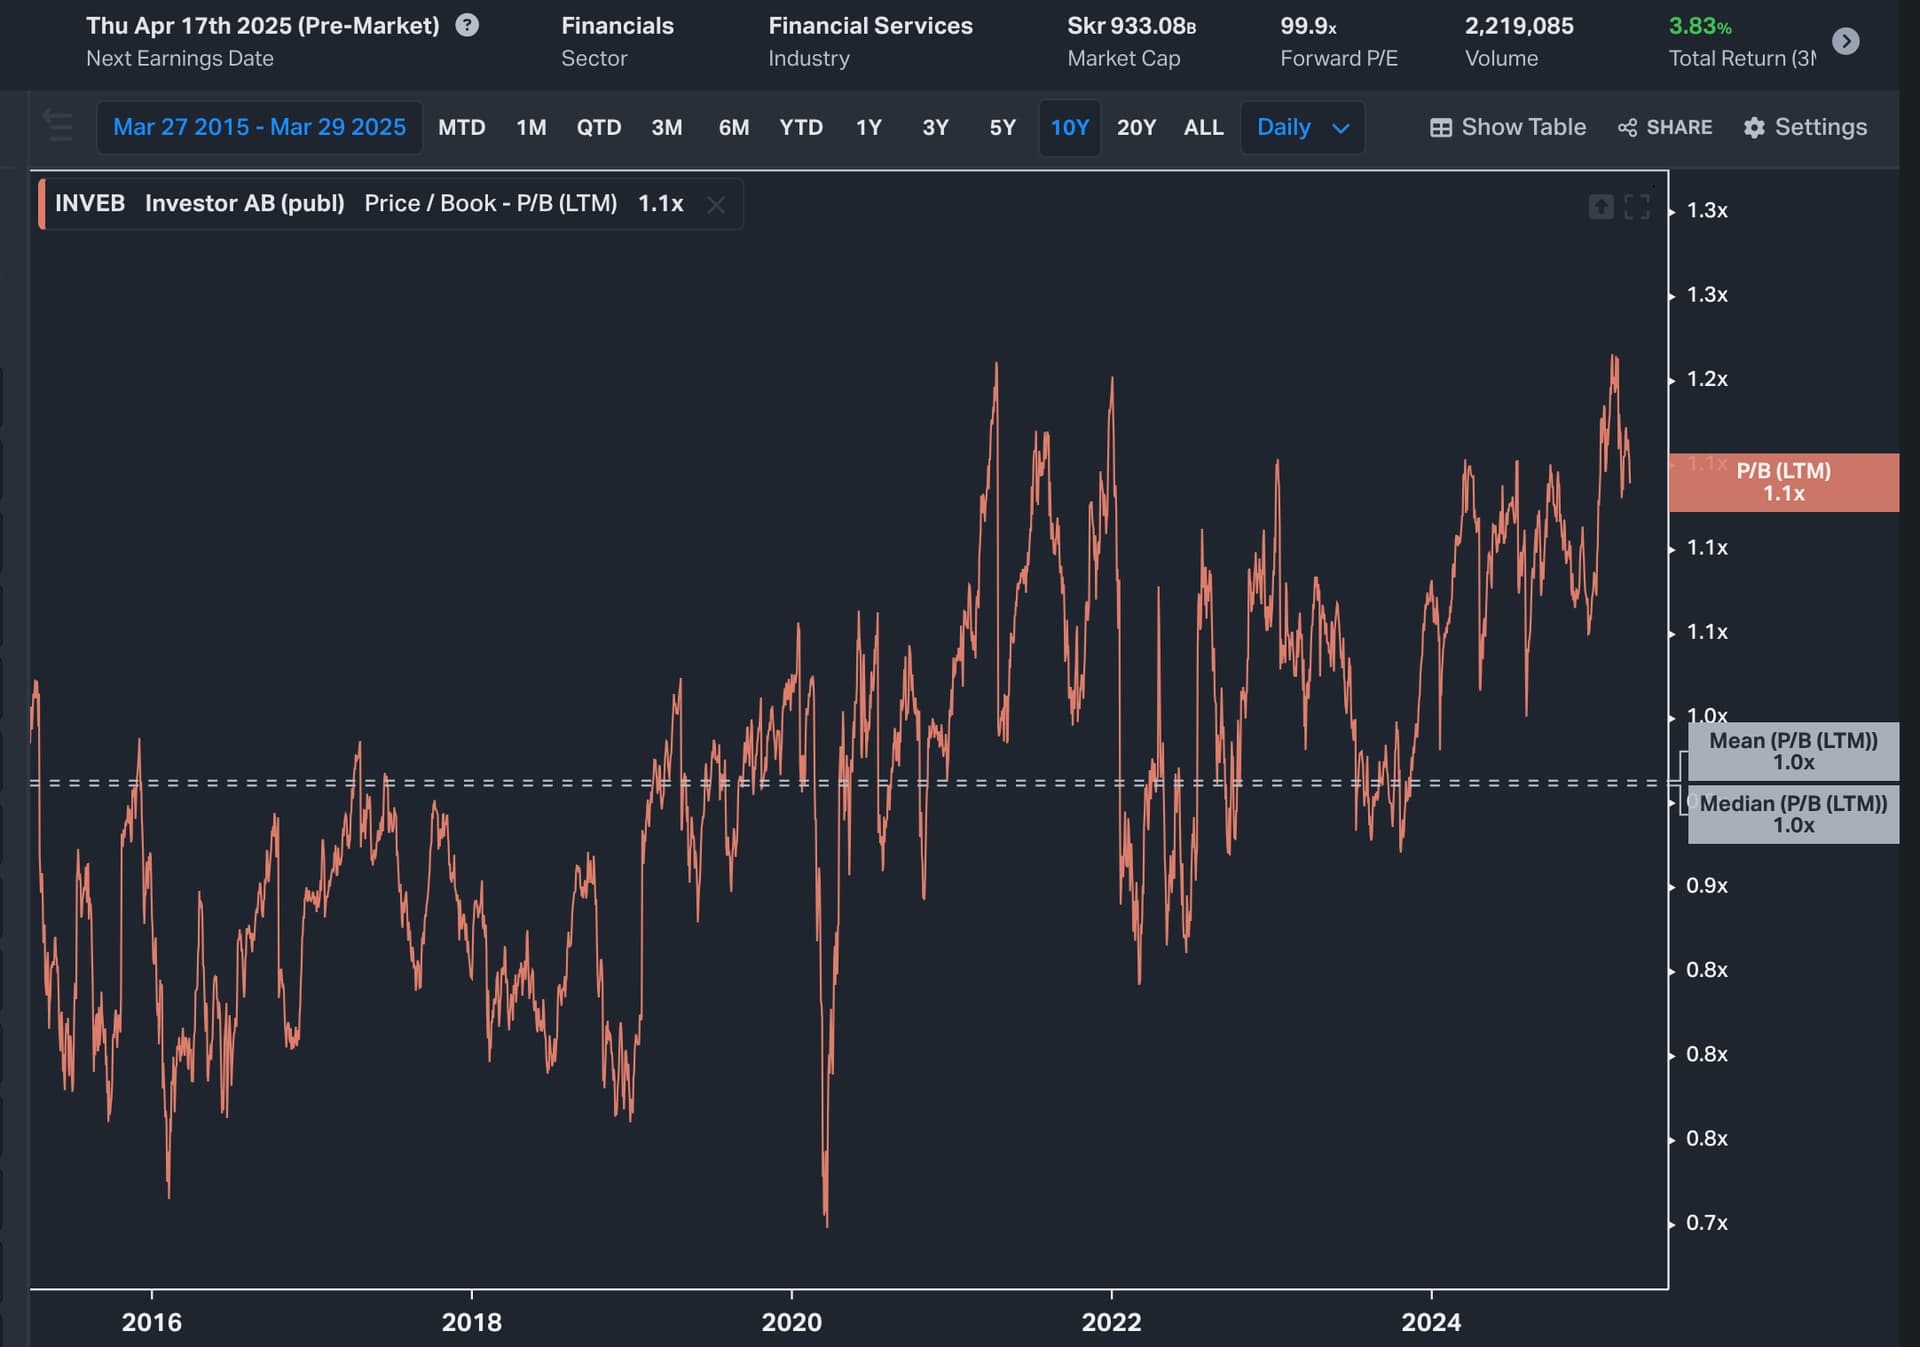Click the next metrics arrow icon

(1846, 41)
